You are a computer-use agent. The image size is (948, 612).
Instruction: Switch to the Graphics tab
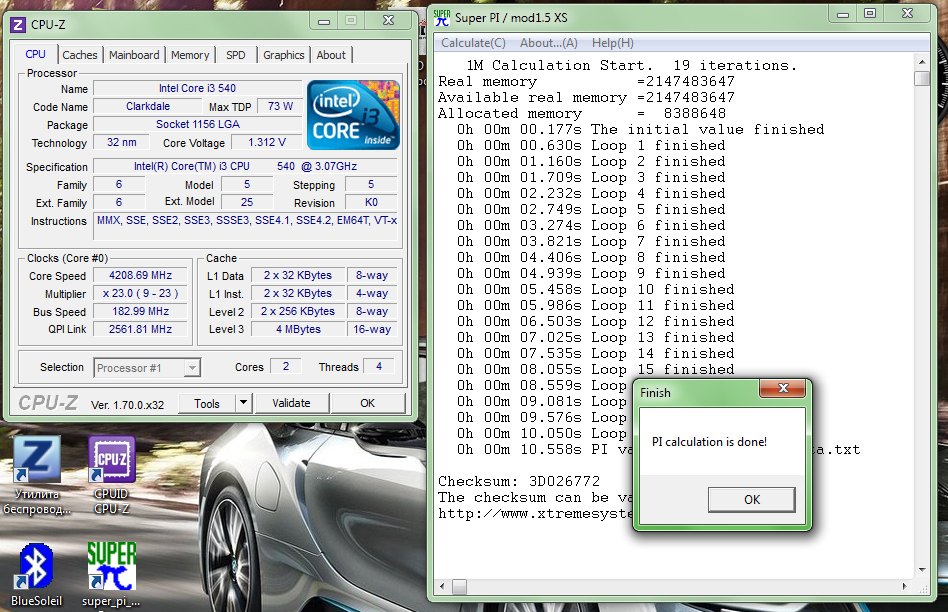[284, 55]
